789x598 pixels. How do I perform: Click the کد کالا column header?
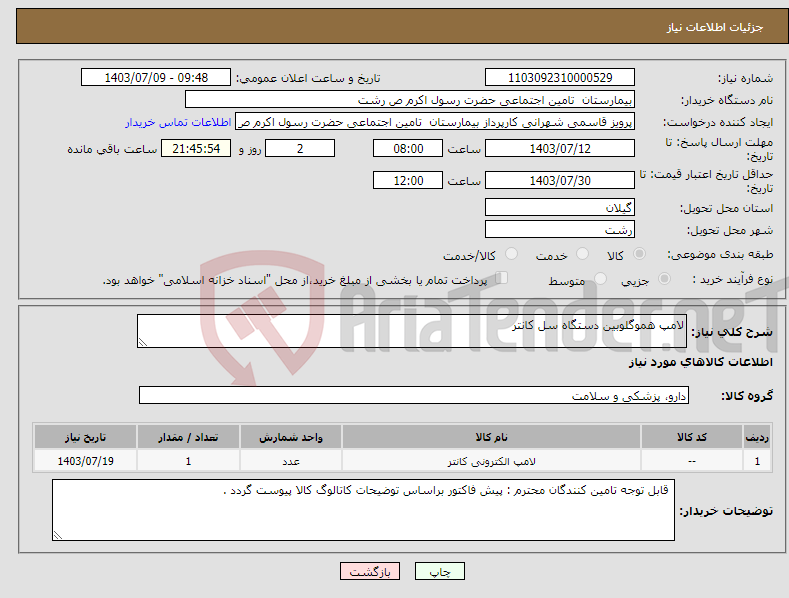692,437
